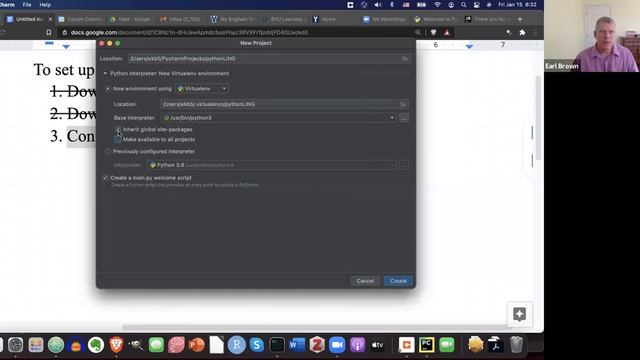The image size is (640, 360).
Task: Click the volume icon in menu bar
Action: click(378, 5)
